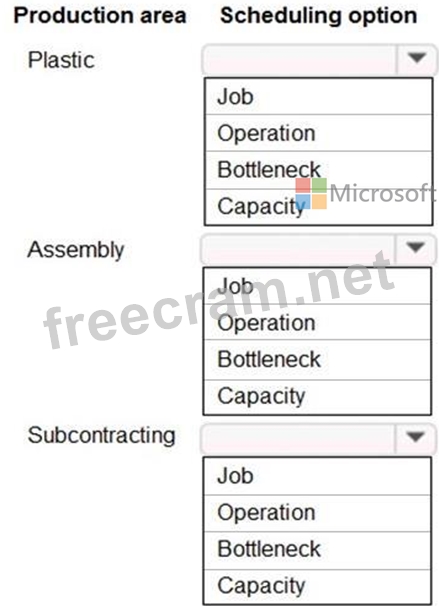This screenshot has width=439, height=606.
Task: Choose Capacity for the Assembly area
Action: point(318,397)
